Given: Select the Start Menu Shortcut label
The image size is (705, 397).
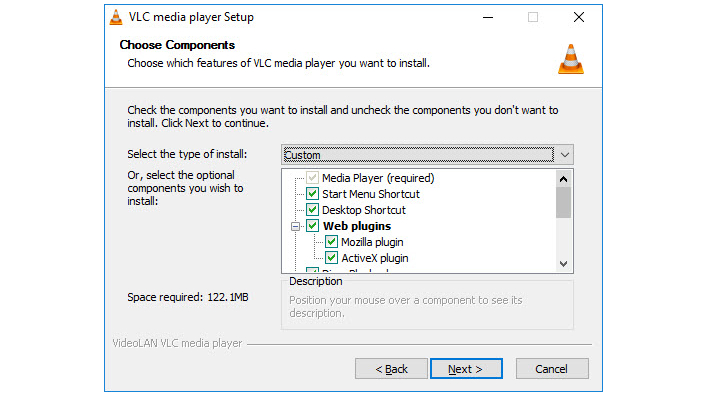Looking at the screenshot, I should [371, 194].
